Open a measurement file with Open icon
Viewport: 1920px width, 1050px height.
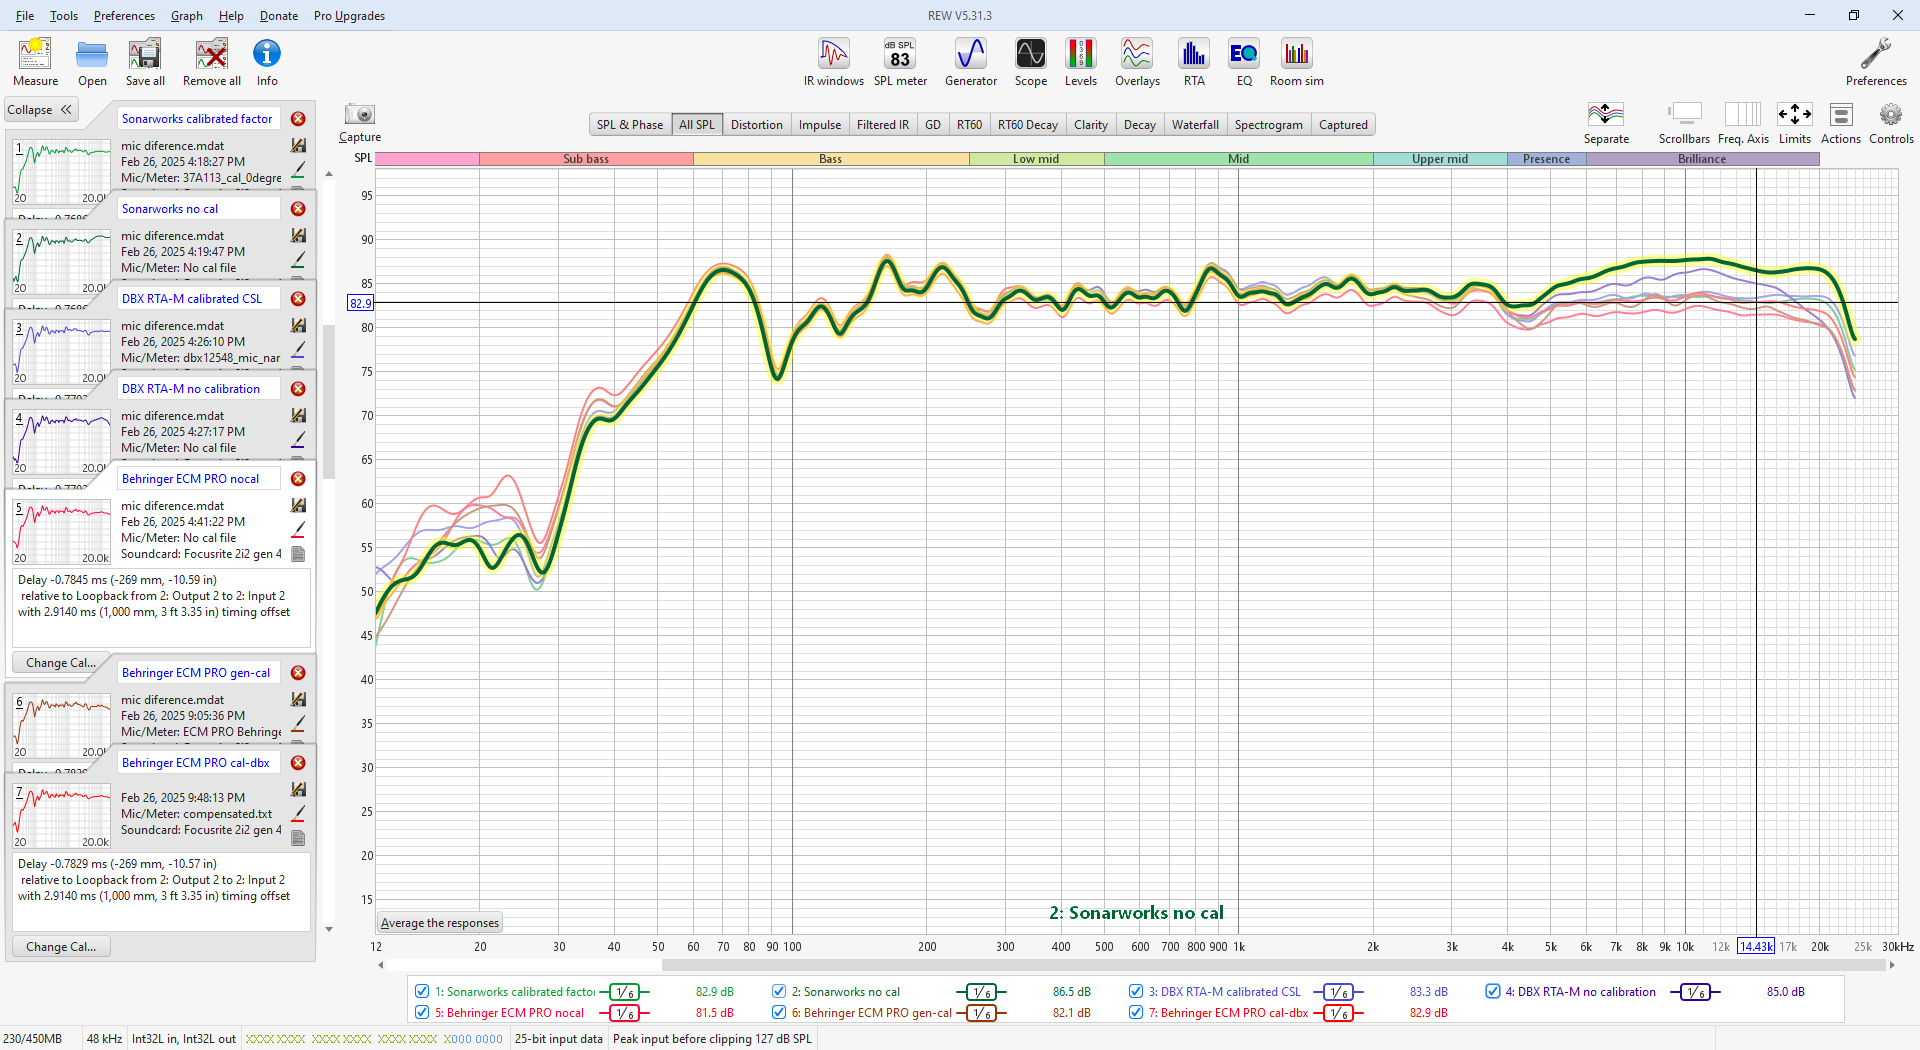pyautogui.click(x=92, y=62)
